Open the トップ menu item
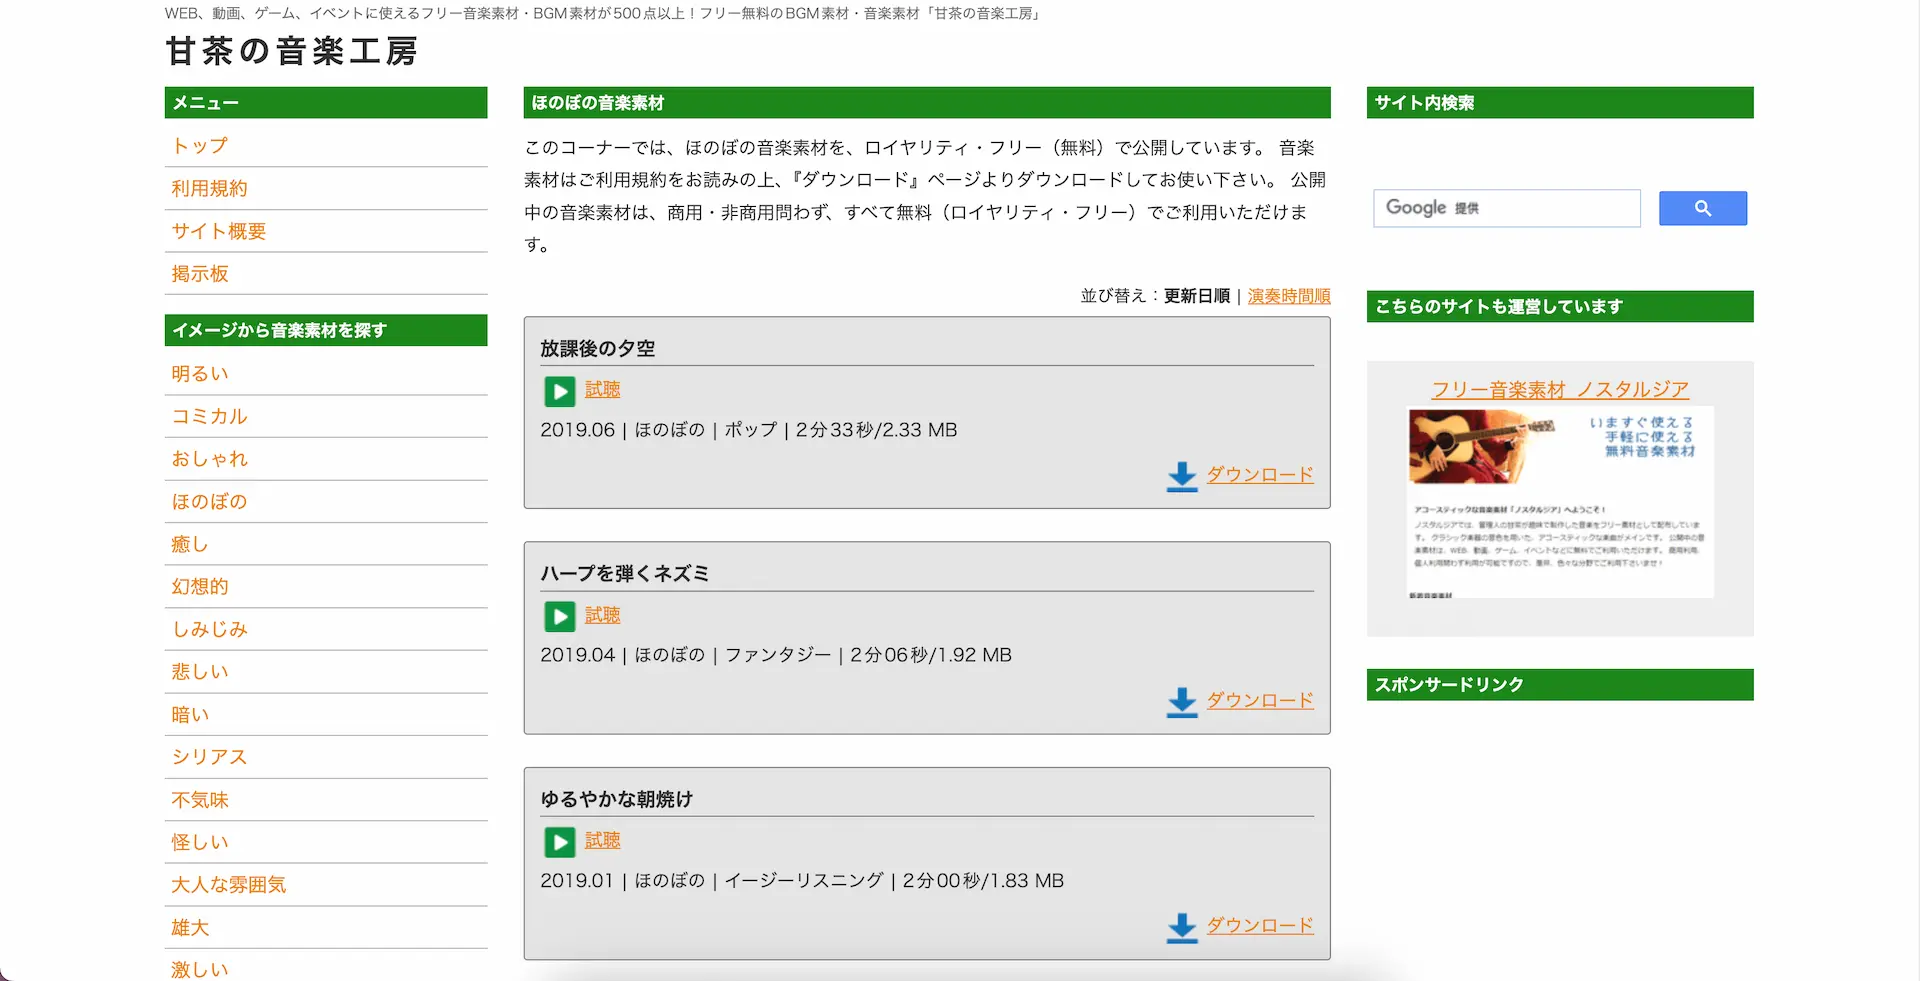Image resolution: width=1920 pixels, height=981 pixels. click(x=200, y=146)
